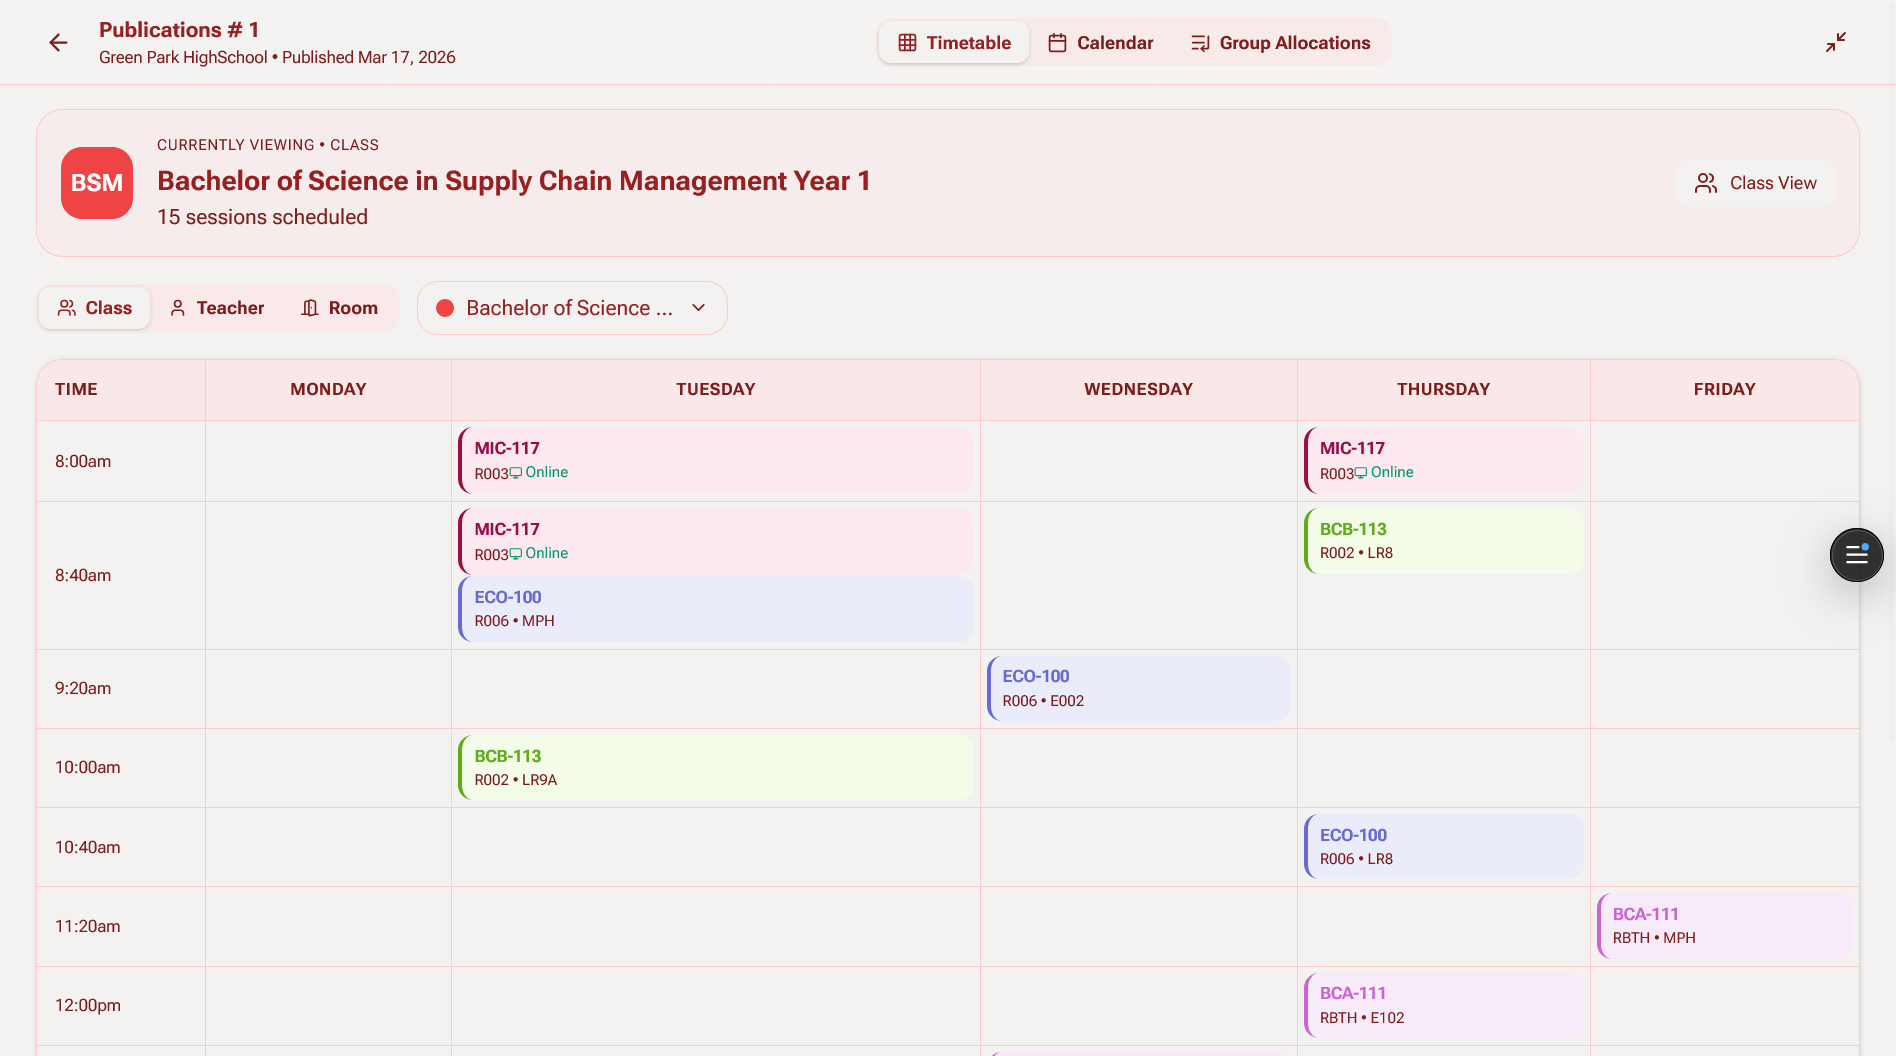The height and width of the screenshot is (1056, 1896).
Task: Select the Wednesday ECO-100 session card
Action: pos(1138,688)
